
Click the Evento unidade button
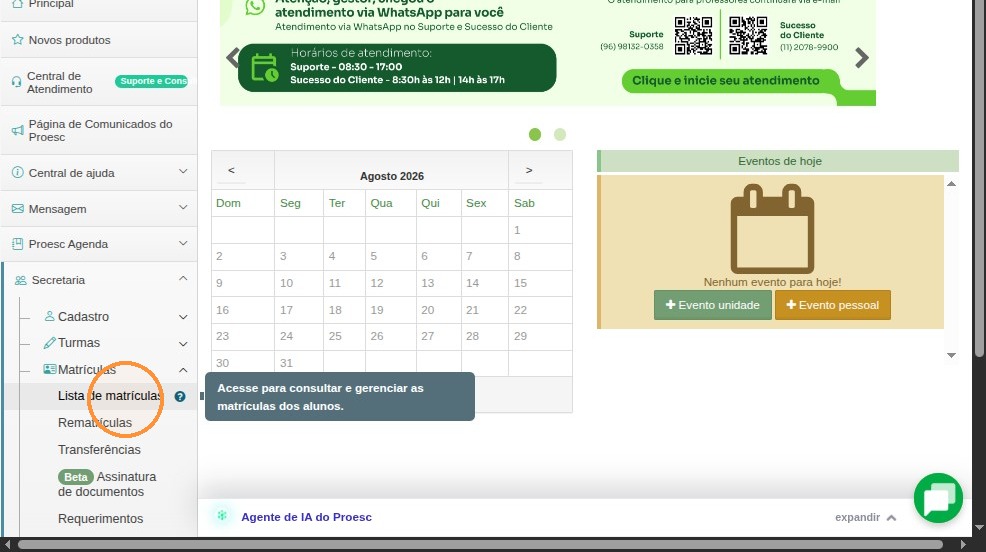pos(712,305)
